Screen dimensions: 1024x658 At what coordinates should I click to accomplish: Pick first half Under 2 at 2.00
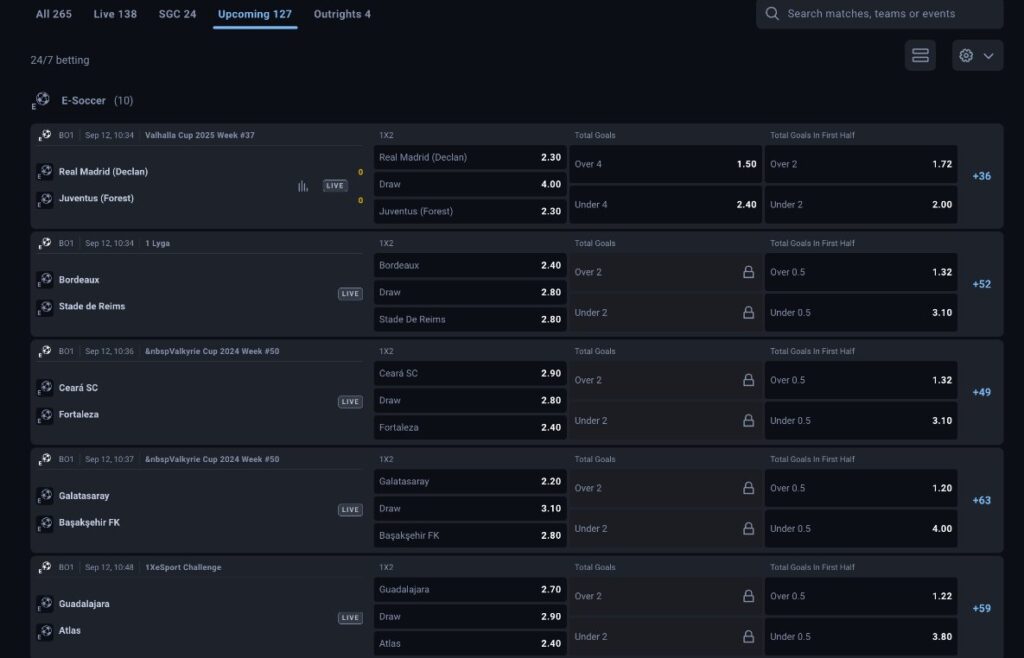click(861, 204)
